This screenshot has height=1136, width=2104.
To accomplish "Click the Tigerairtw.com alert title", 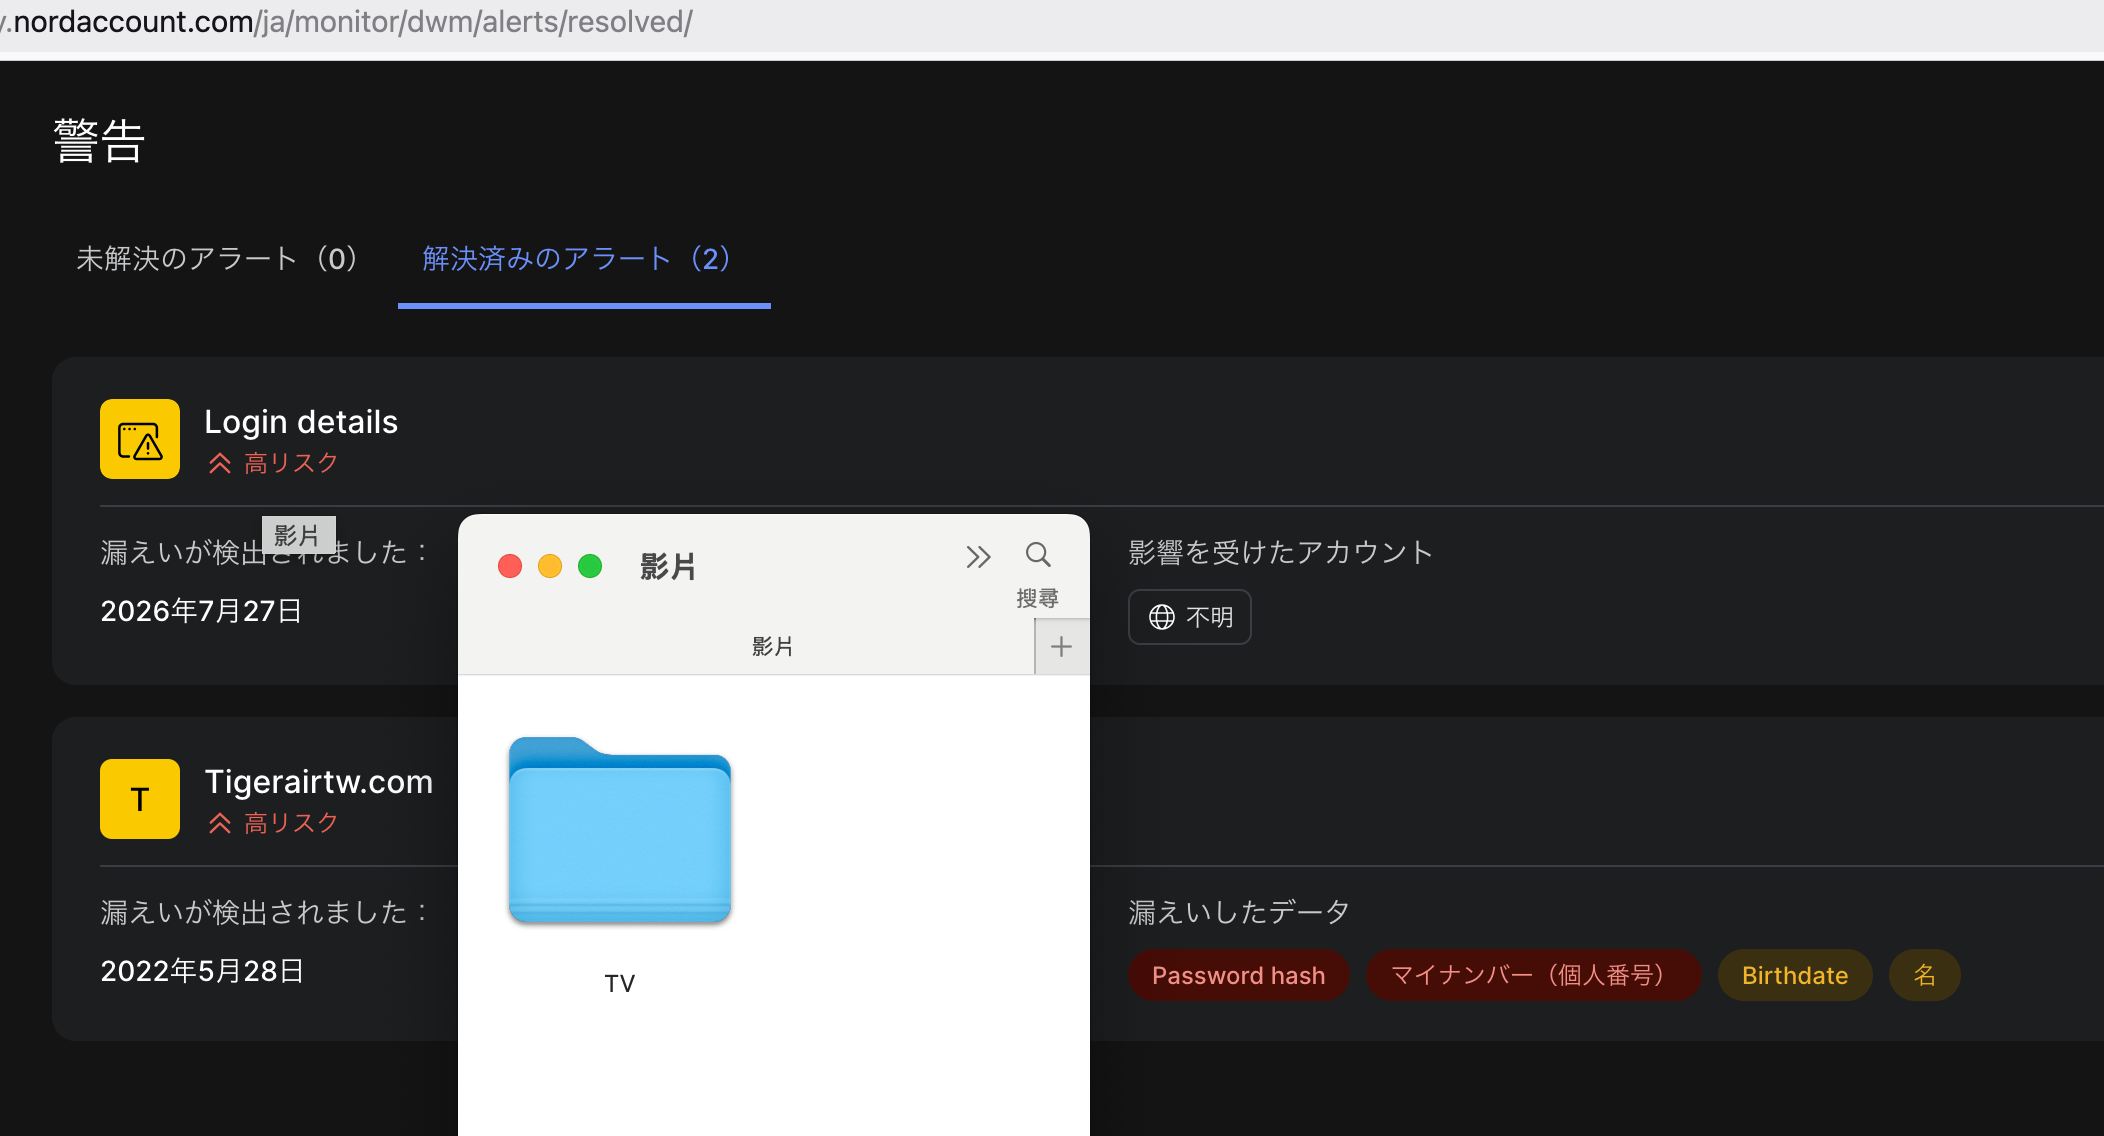I will point(319,782).
